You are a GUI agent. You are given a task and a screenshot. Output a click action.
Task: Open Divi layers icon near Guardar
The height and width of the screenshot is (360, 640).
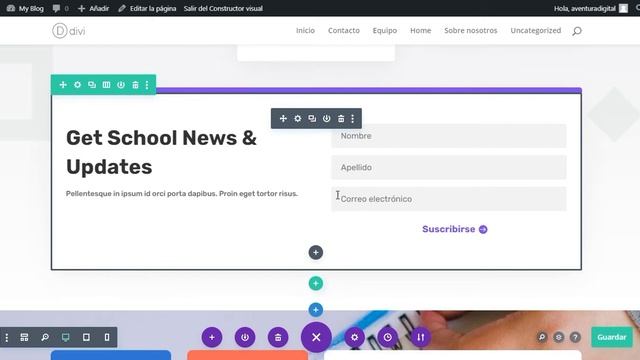pos(559,337)
